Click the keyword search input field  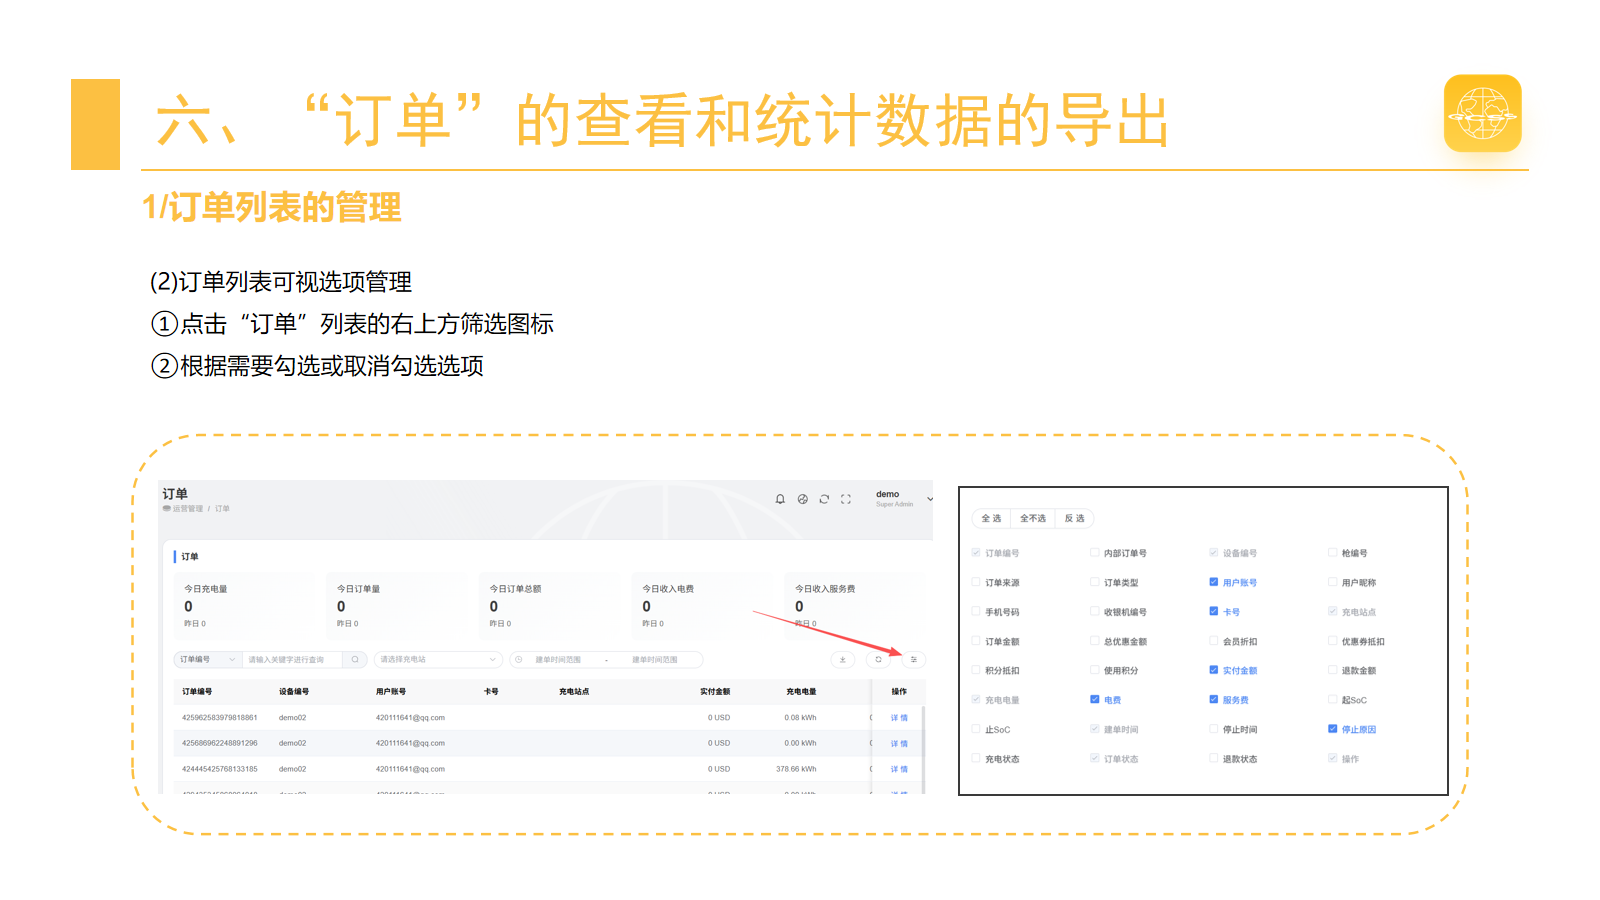pos(293,660)
